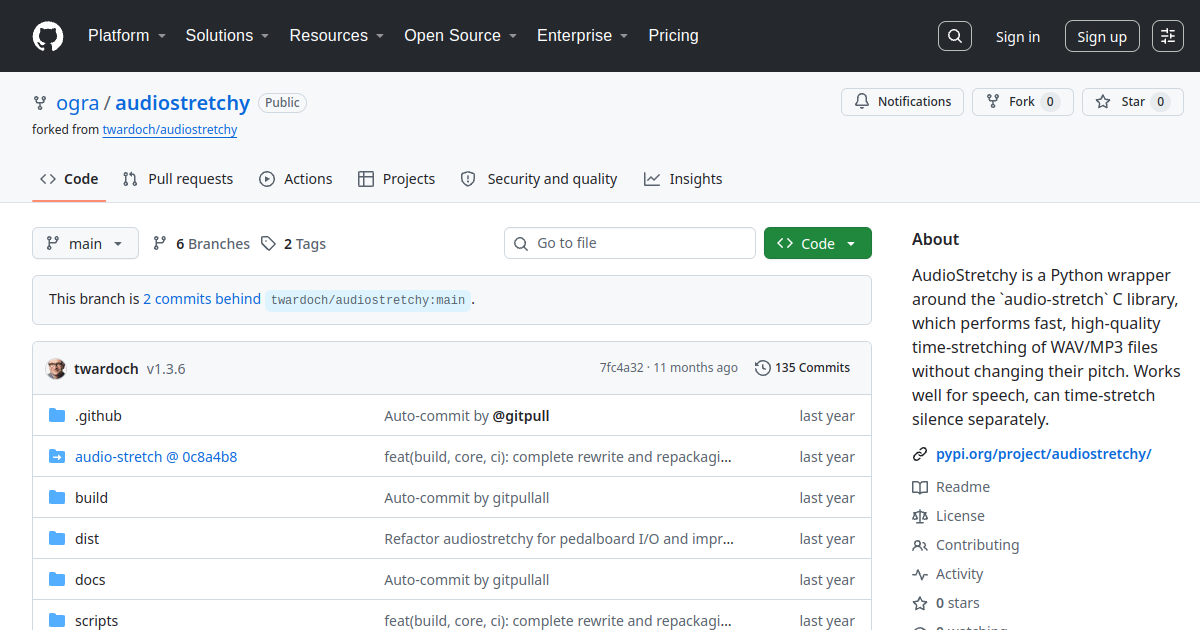Click the Sign in link

click(x=1017, y=37)
